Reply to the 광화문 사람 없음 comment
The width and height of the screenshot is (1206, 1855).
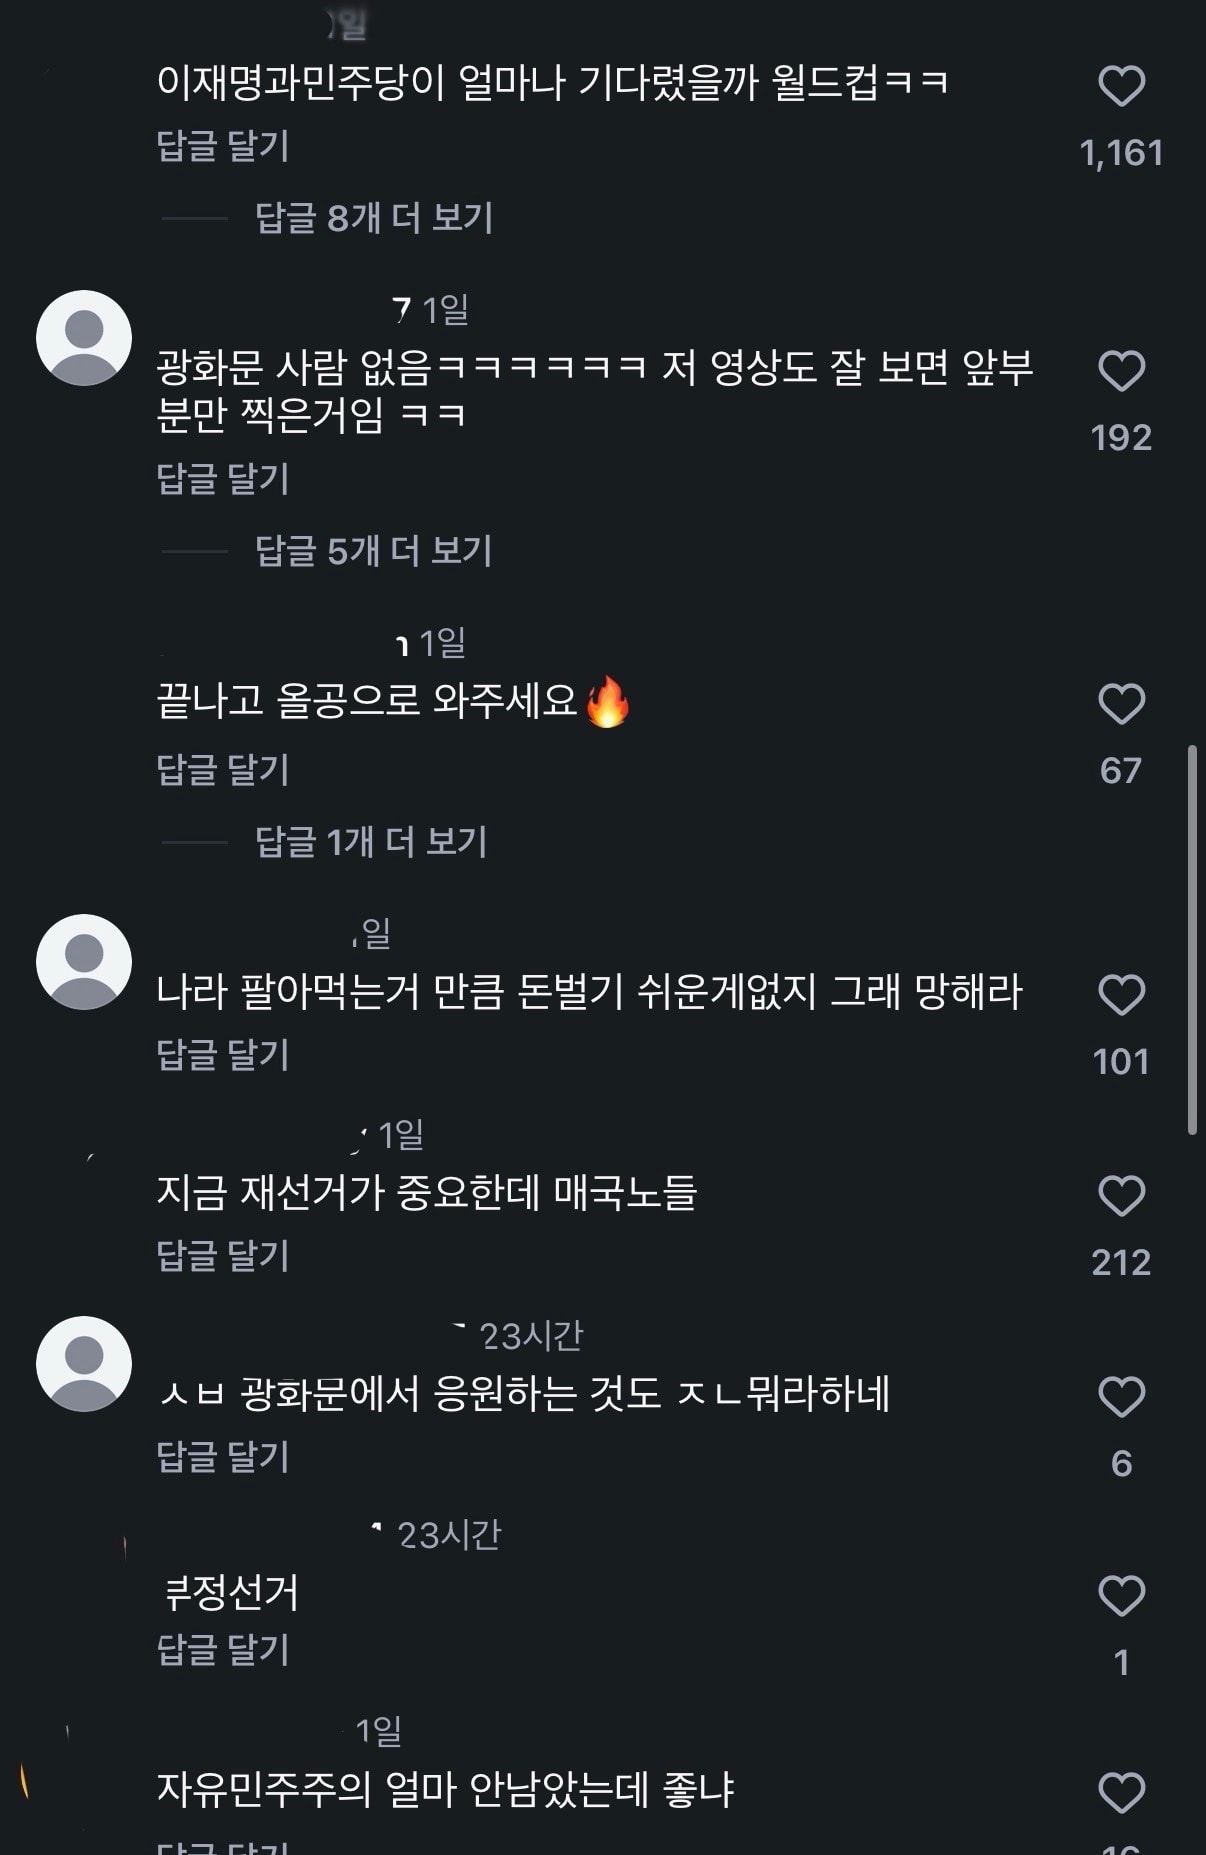[x=223, y=479]
